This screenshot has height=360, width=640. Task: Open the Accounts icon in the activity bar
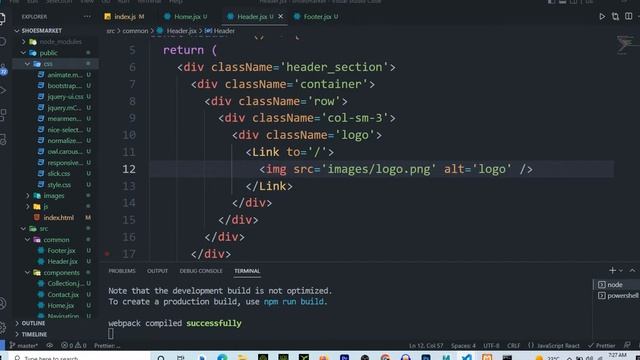2,303
